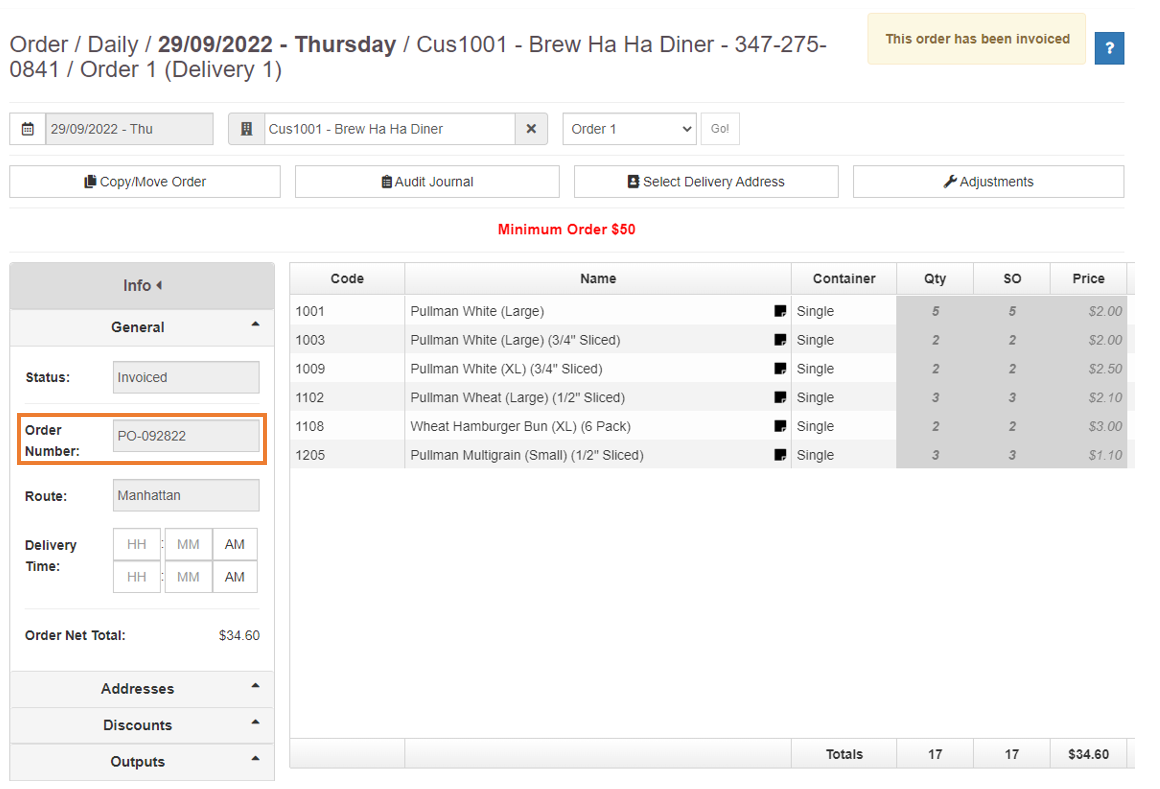Click the Container column header
The image size is (1160, 789).
pyautogui.click(x=844, y=279)
